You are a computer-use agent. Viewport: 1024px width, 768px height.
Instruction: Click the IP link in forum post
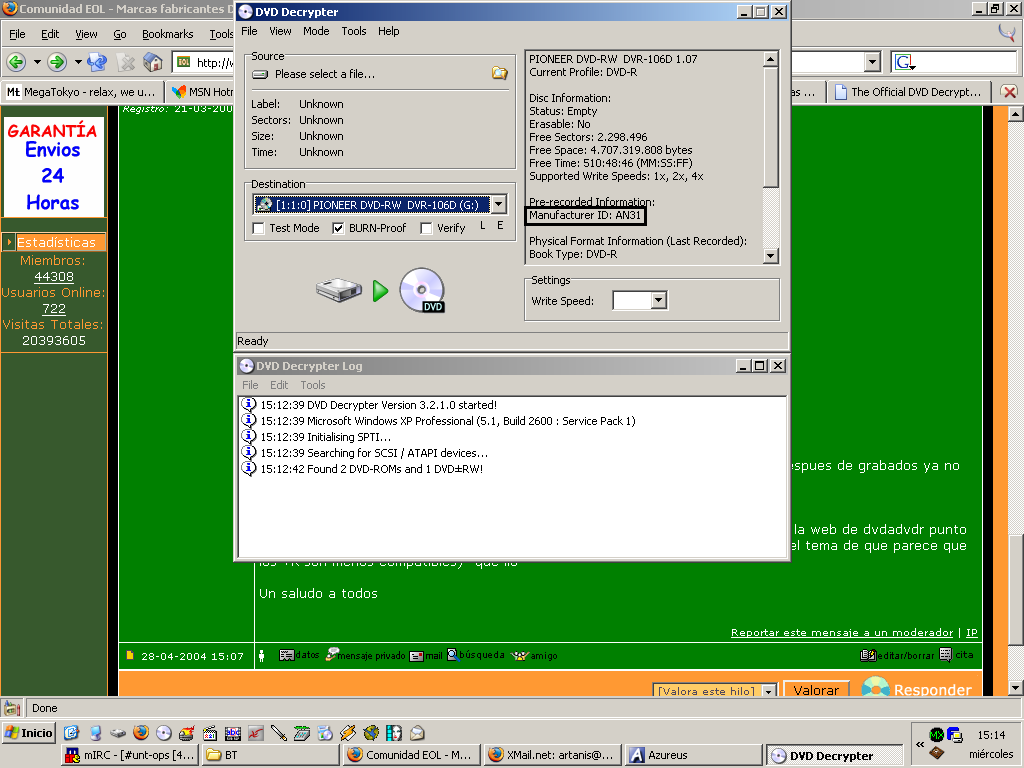pyautogui.click(x=972, y=632)
